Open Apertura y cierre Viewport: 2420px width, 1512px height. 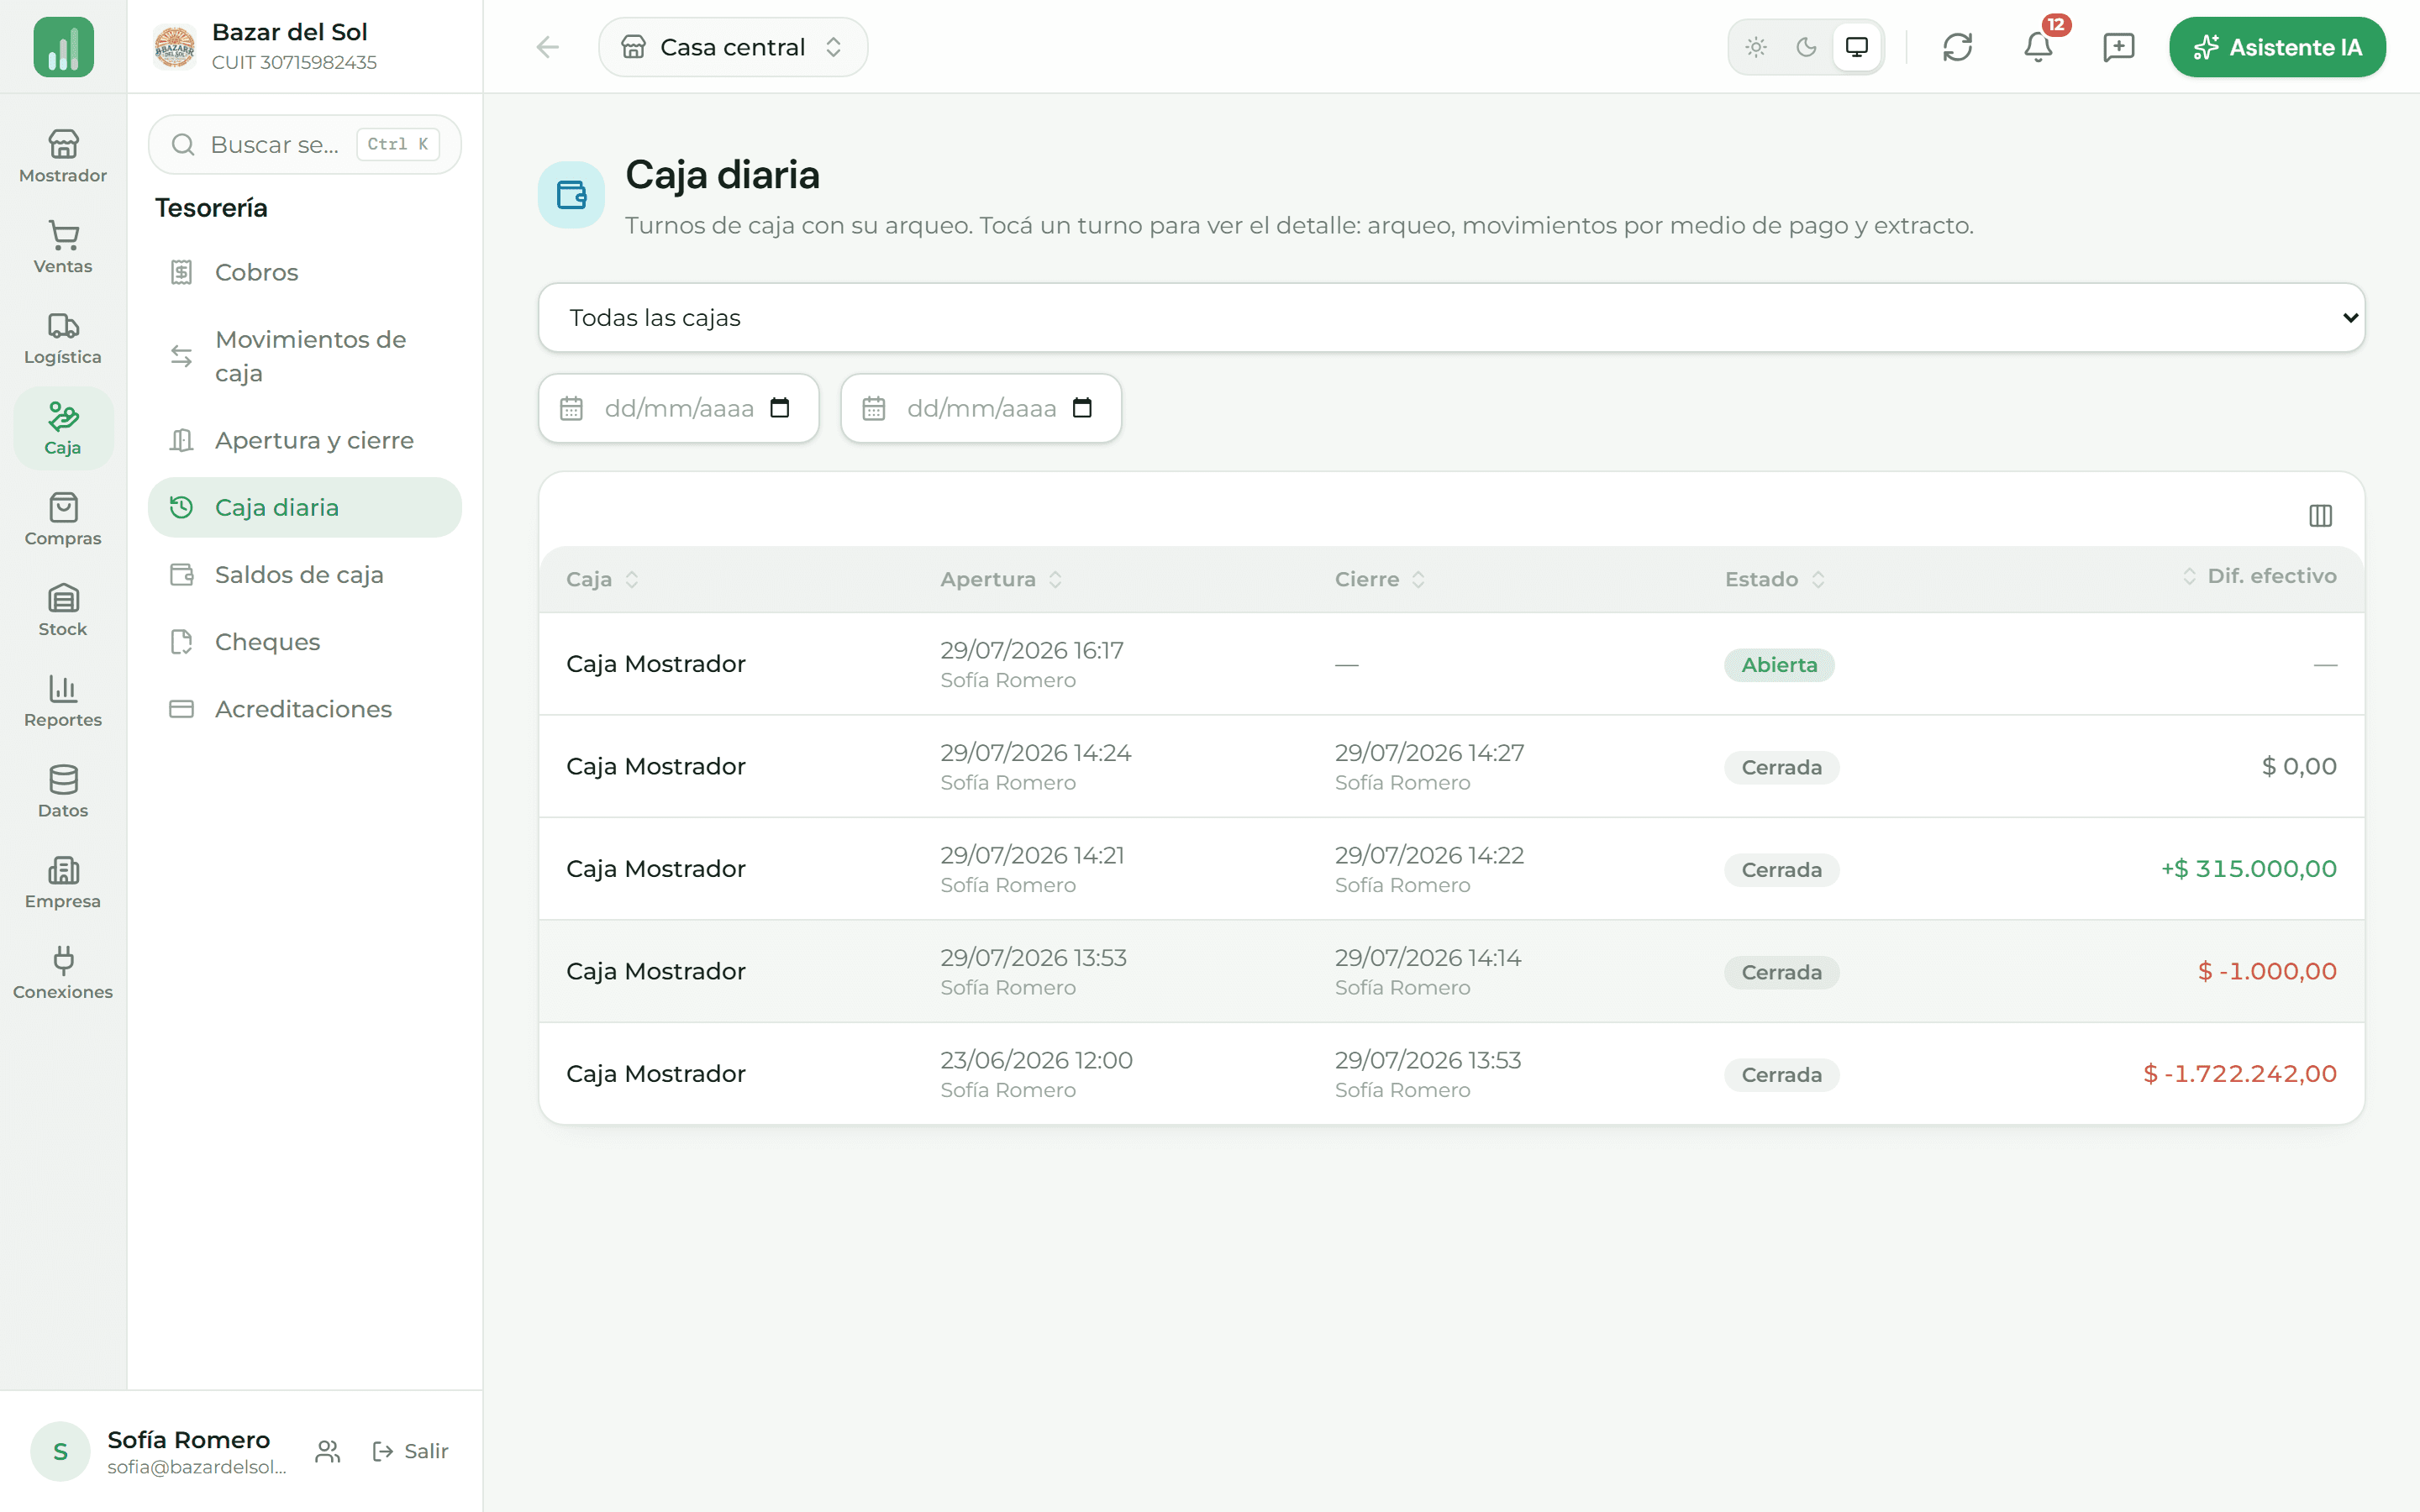point(305,440)
